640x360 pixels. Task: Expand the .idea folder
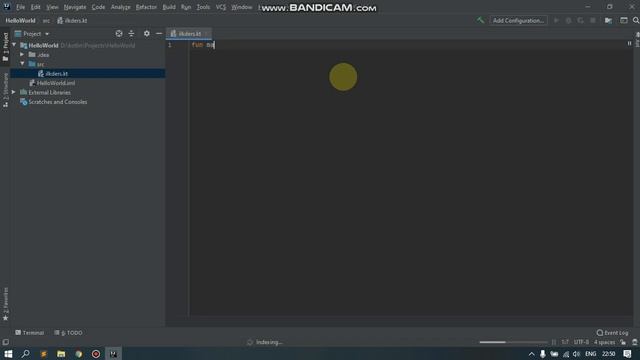tap(22, 54)
